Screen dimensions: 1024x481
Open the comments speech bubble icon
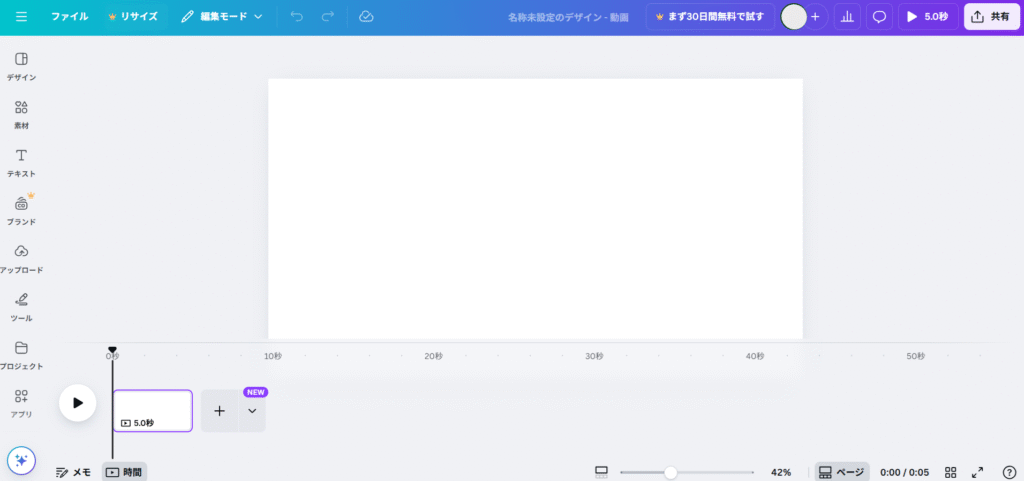click(880, 16)
